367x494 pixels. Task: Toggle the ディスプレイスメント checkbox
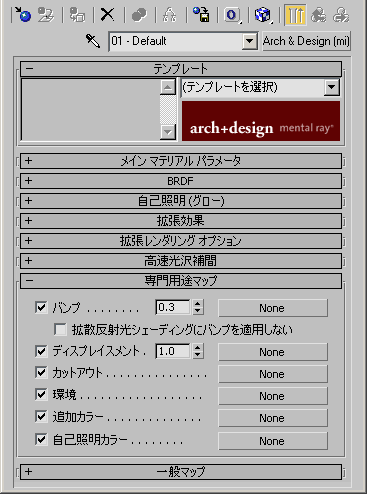point(41,351)
